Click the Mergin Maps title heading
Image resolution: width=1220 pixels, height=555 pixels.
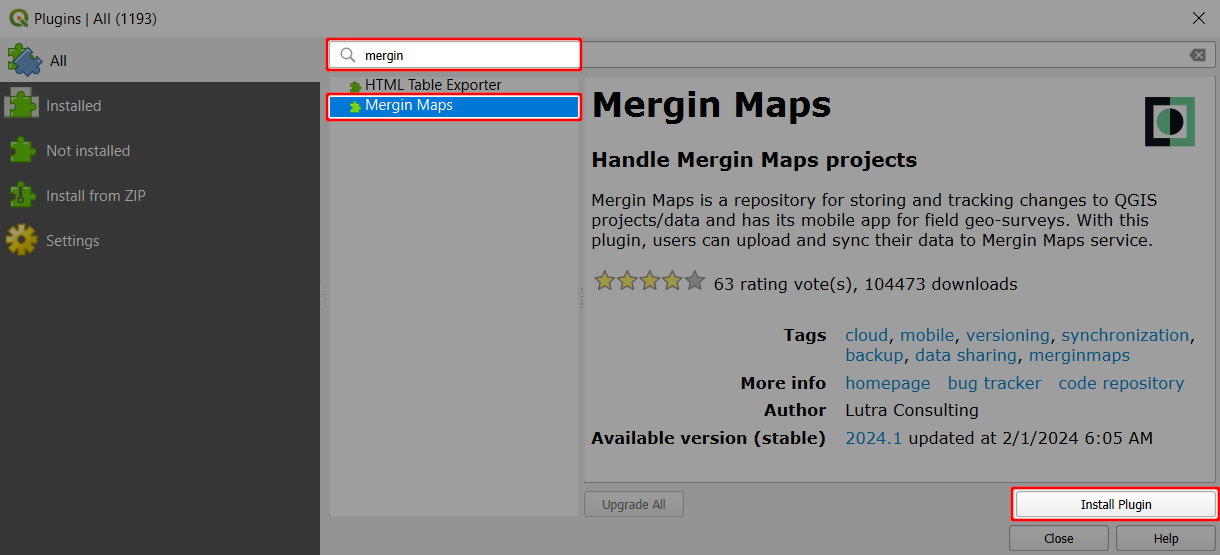711,105
